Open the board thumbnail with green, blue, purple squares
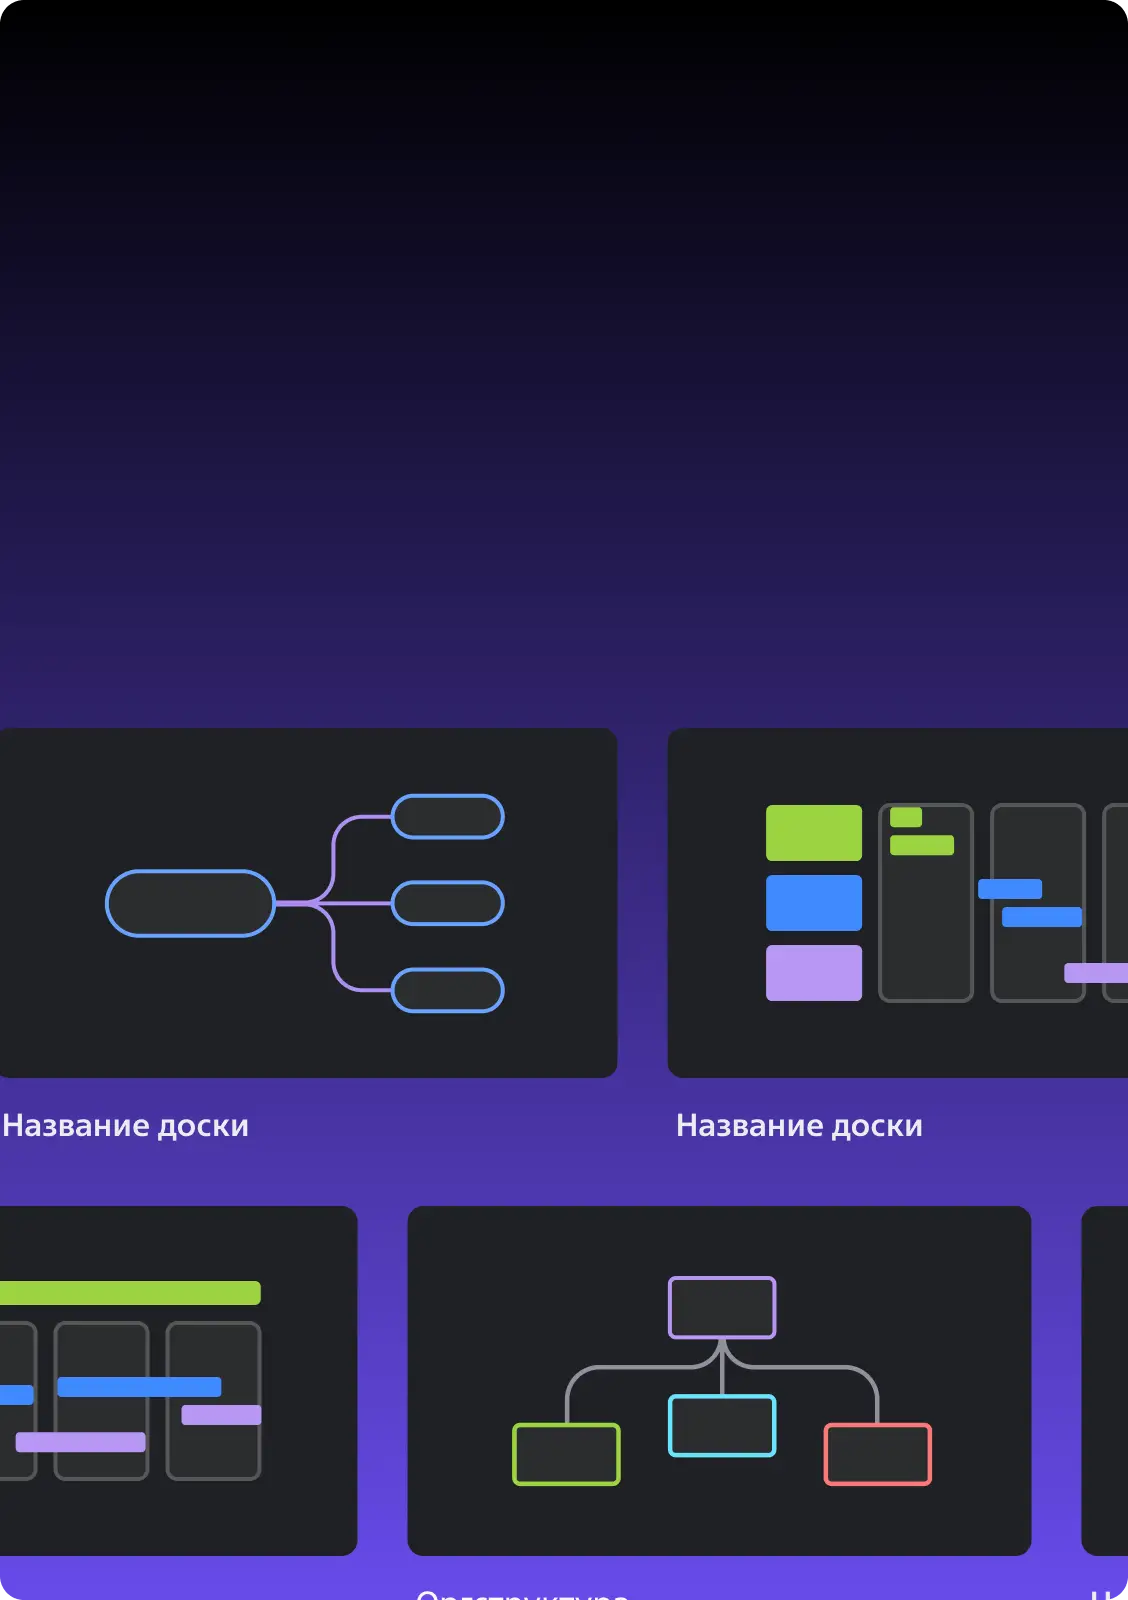 898,903
